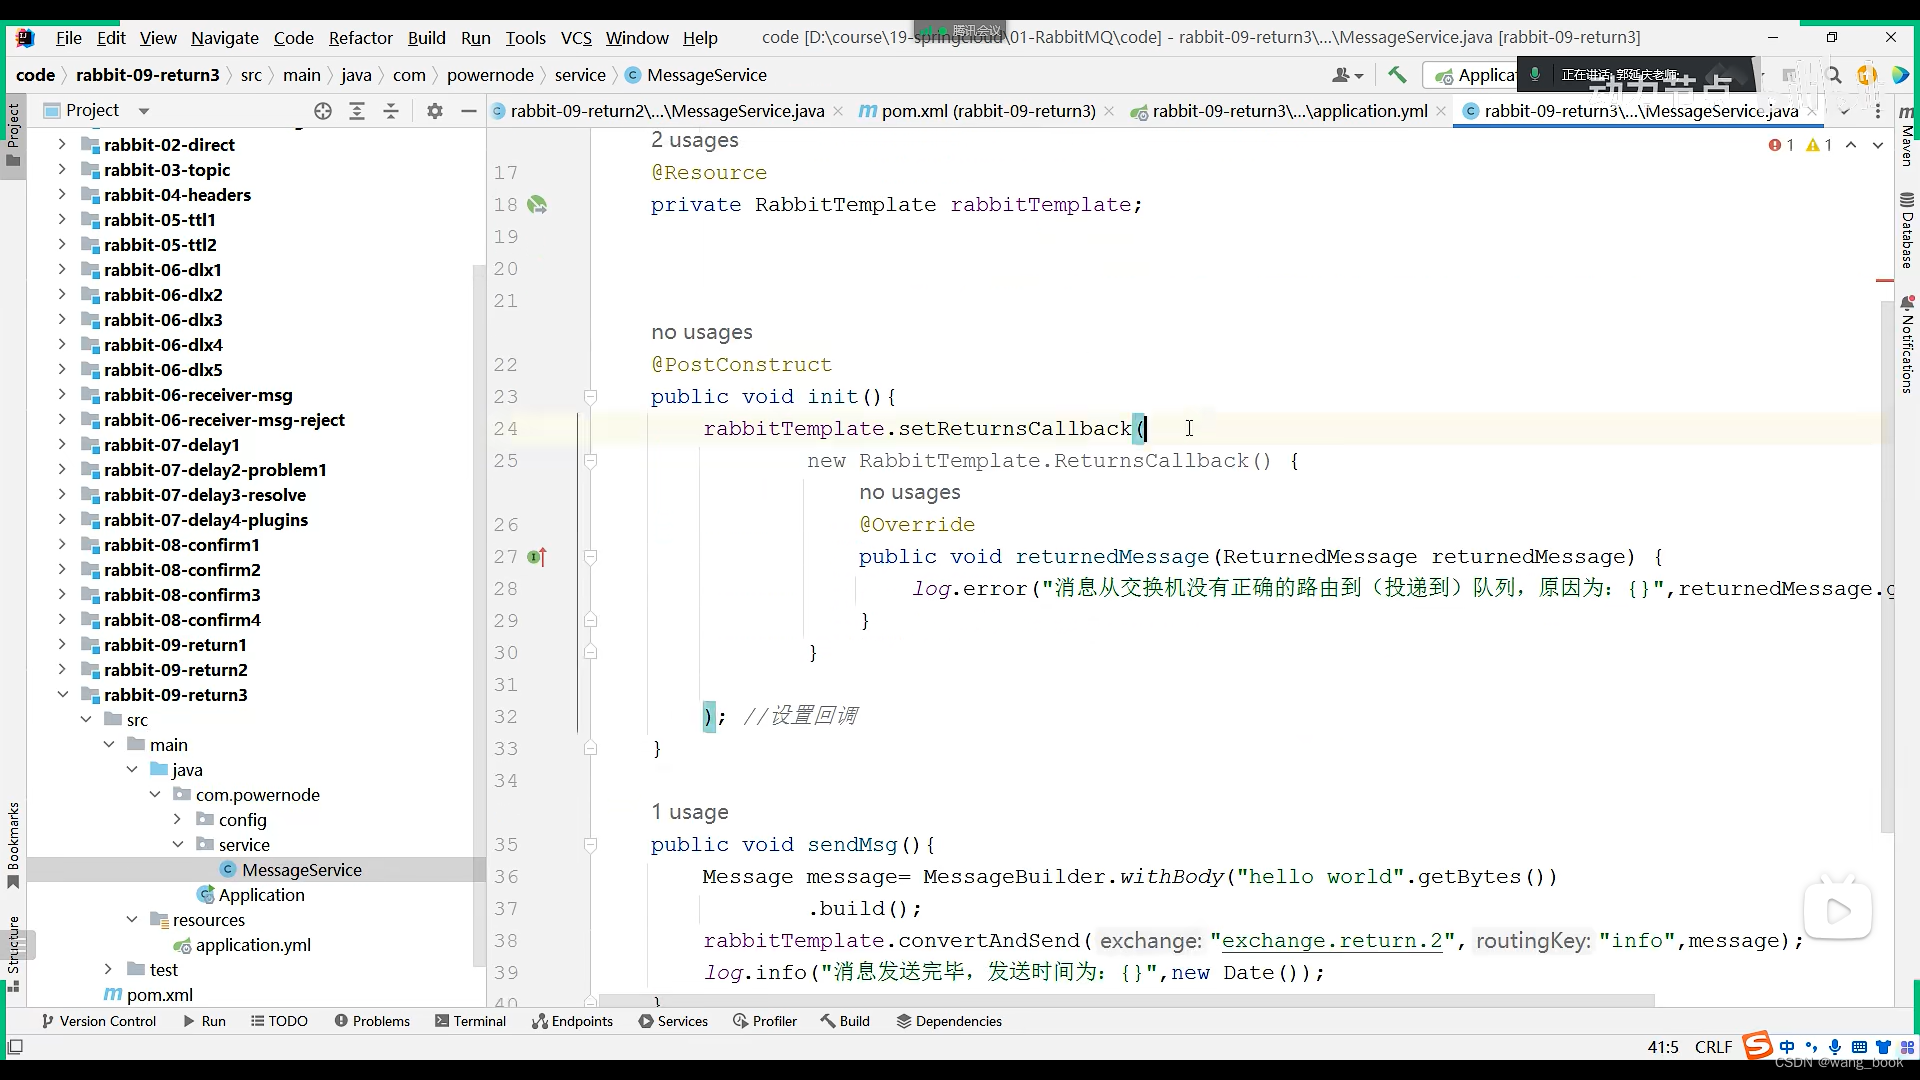
Task: Open the Project view dropdown
Action: pyautogui.click(x=144, y=111)
